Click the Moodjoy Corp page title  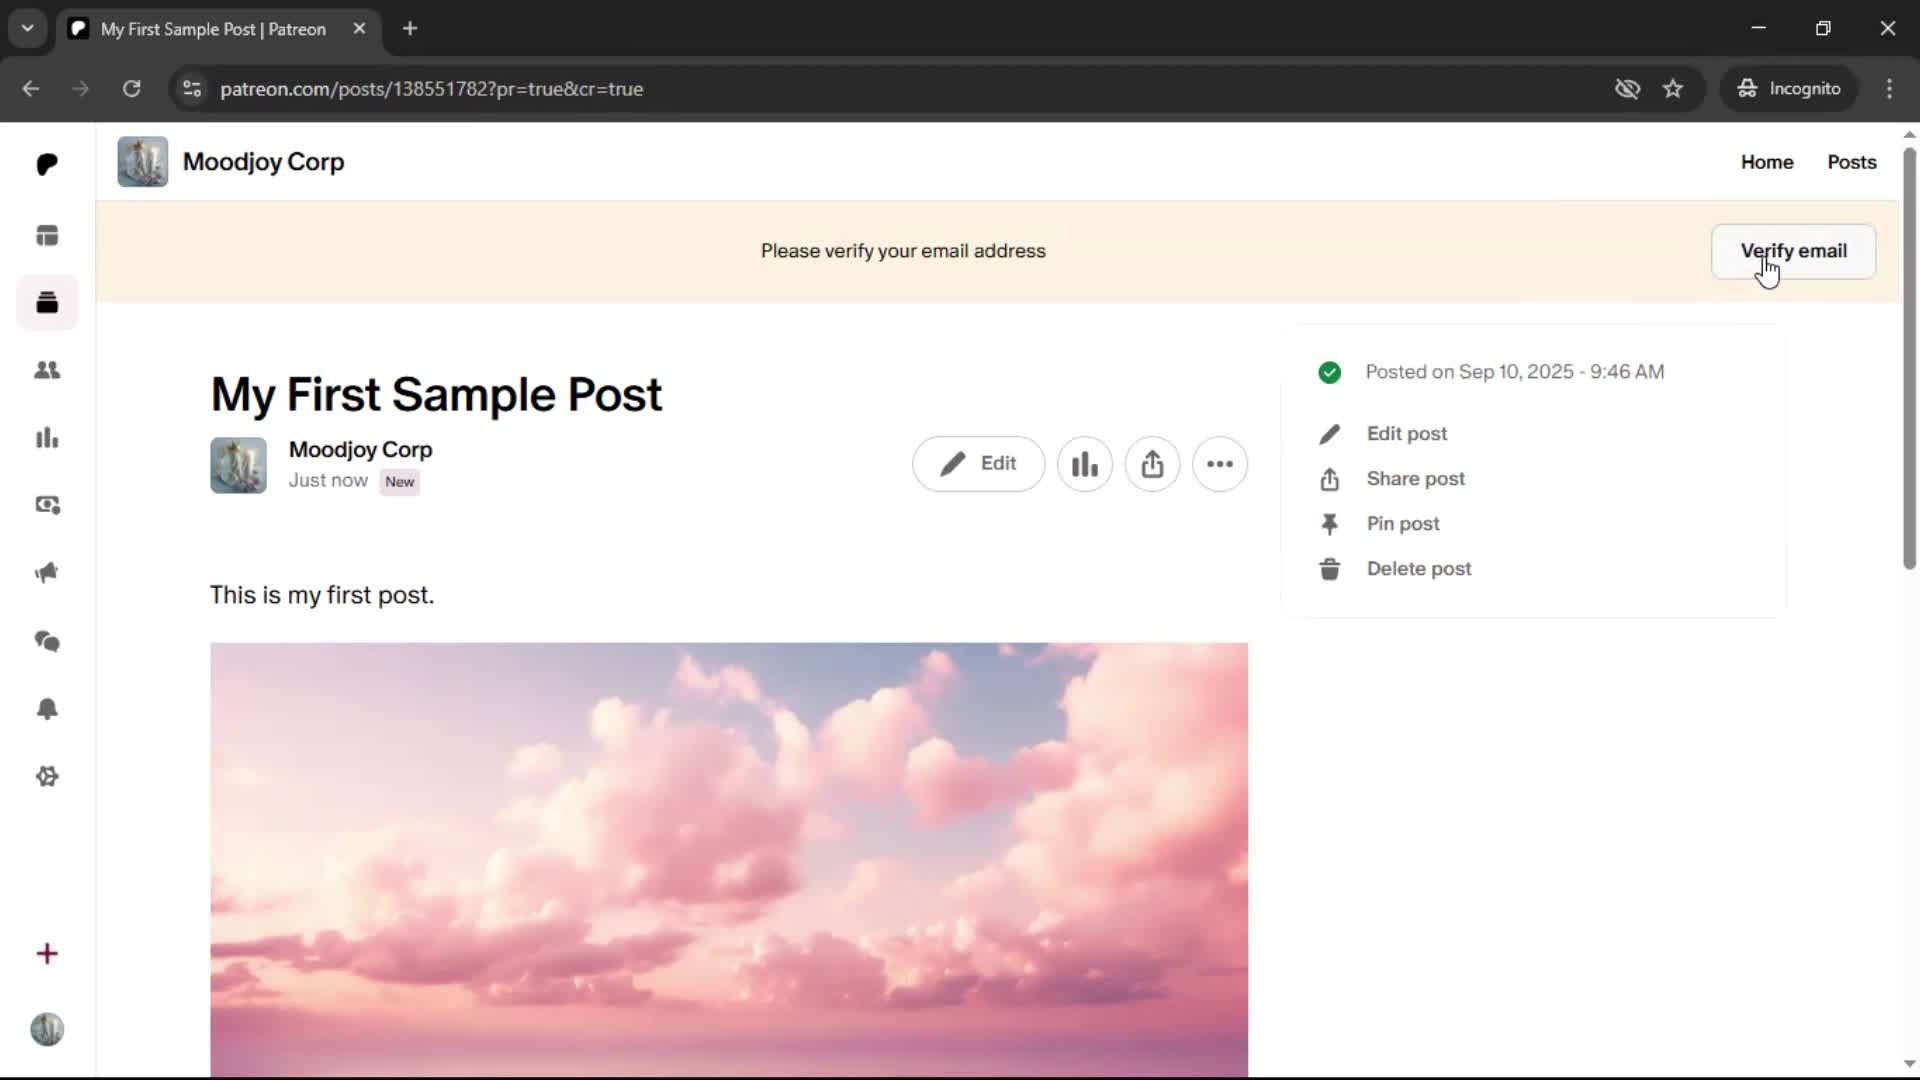pyautogui.click(x=263, y=162)
